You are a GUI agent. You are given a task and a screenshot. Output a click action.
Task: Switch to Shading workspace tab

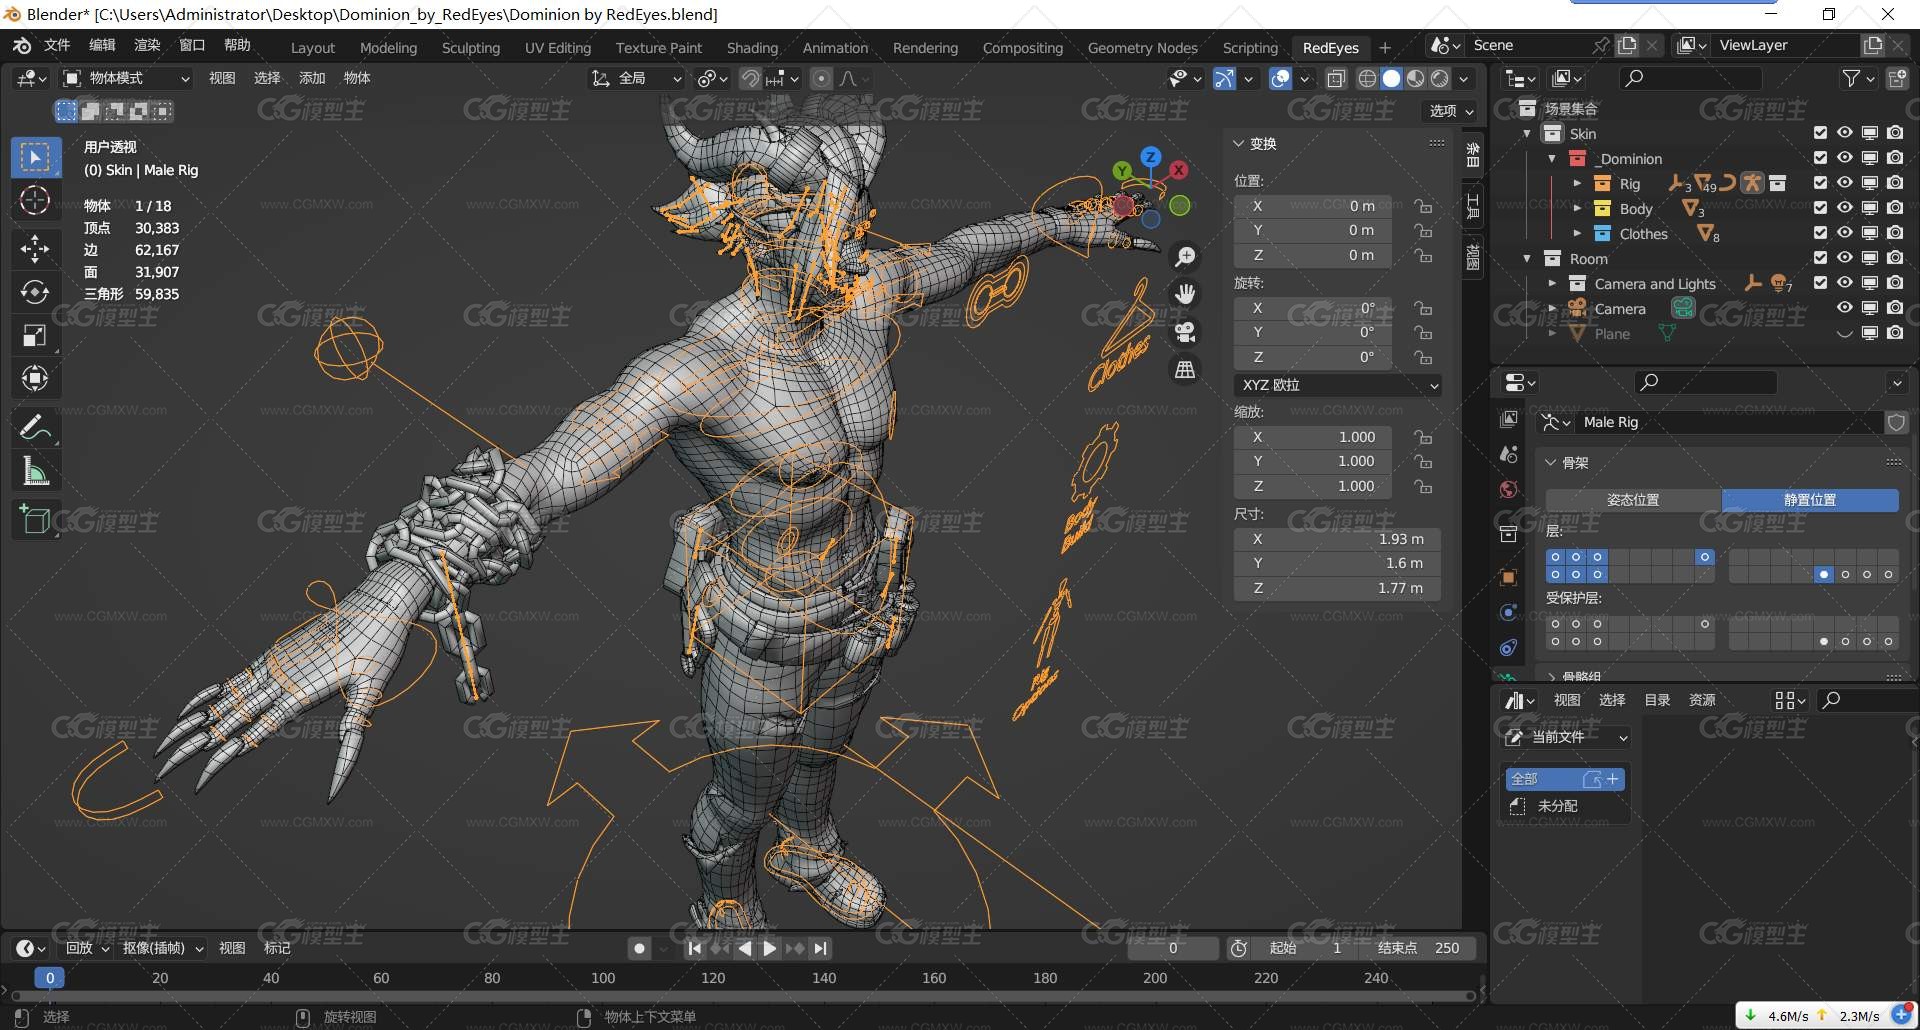[x=752, y=48]
